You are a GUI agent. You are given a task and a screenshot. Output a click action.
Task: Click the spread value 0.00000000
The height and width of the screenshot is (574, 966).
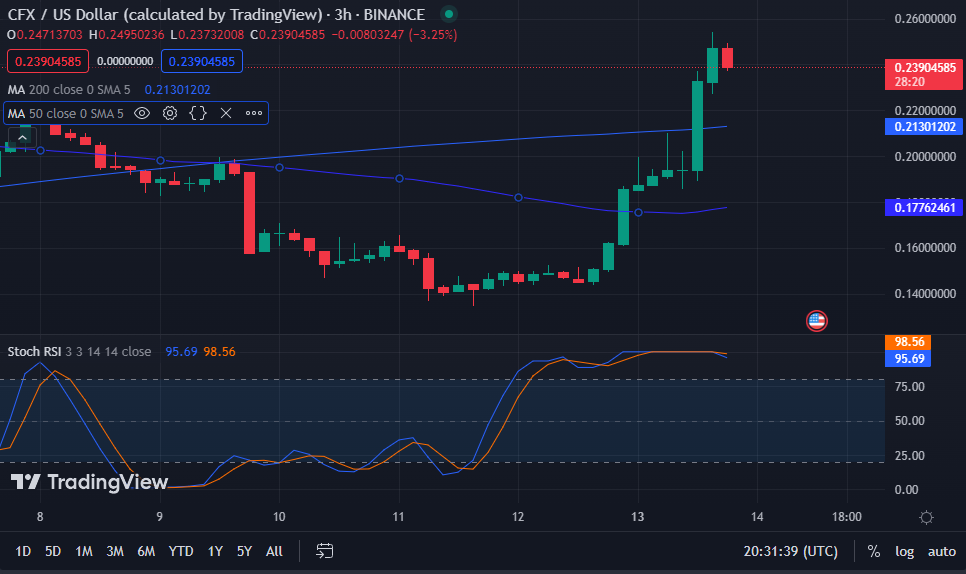coord(125,62)
